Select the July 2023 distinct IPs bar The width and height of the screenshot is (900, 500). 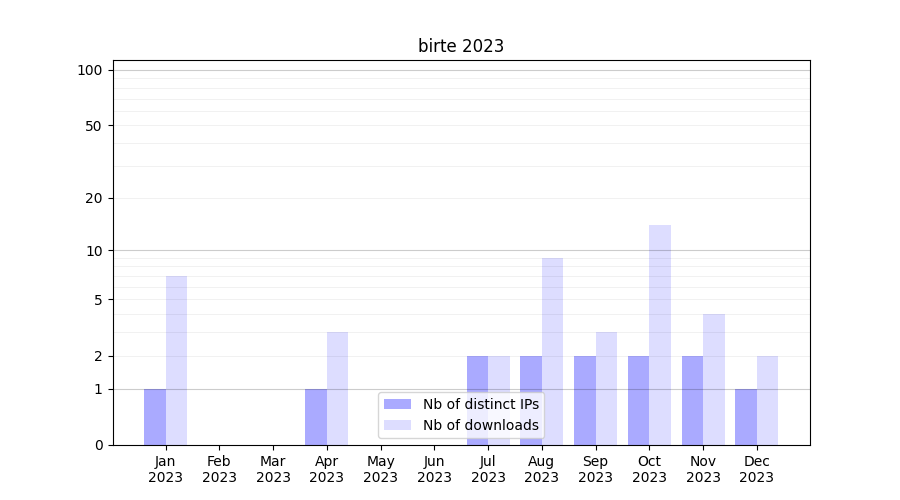pyautogui.click(x=478, y=400)
